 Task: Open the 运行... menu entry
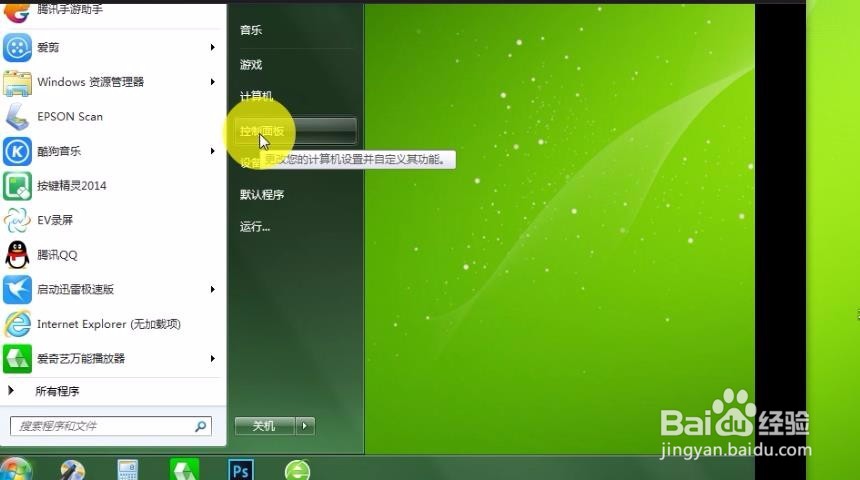254,227
